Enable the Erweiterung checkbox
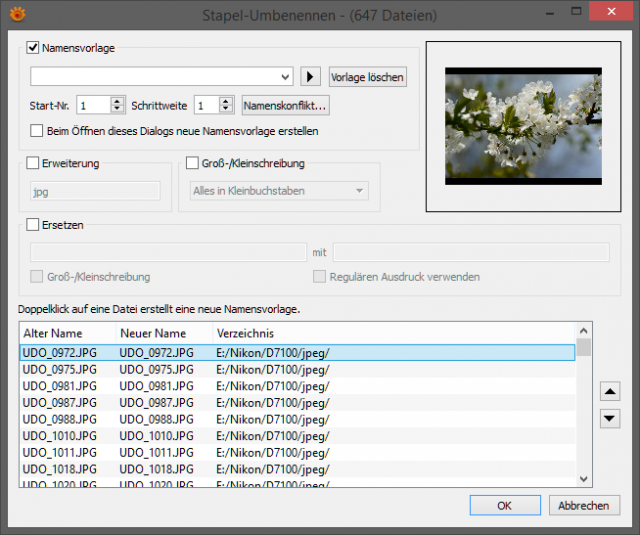The image size is (640, 535). pyautogui.click(x=33, y=163)
